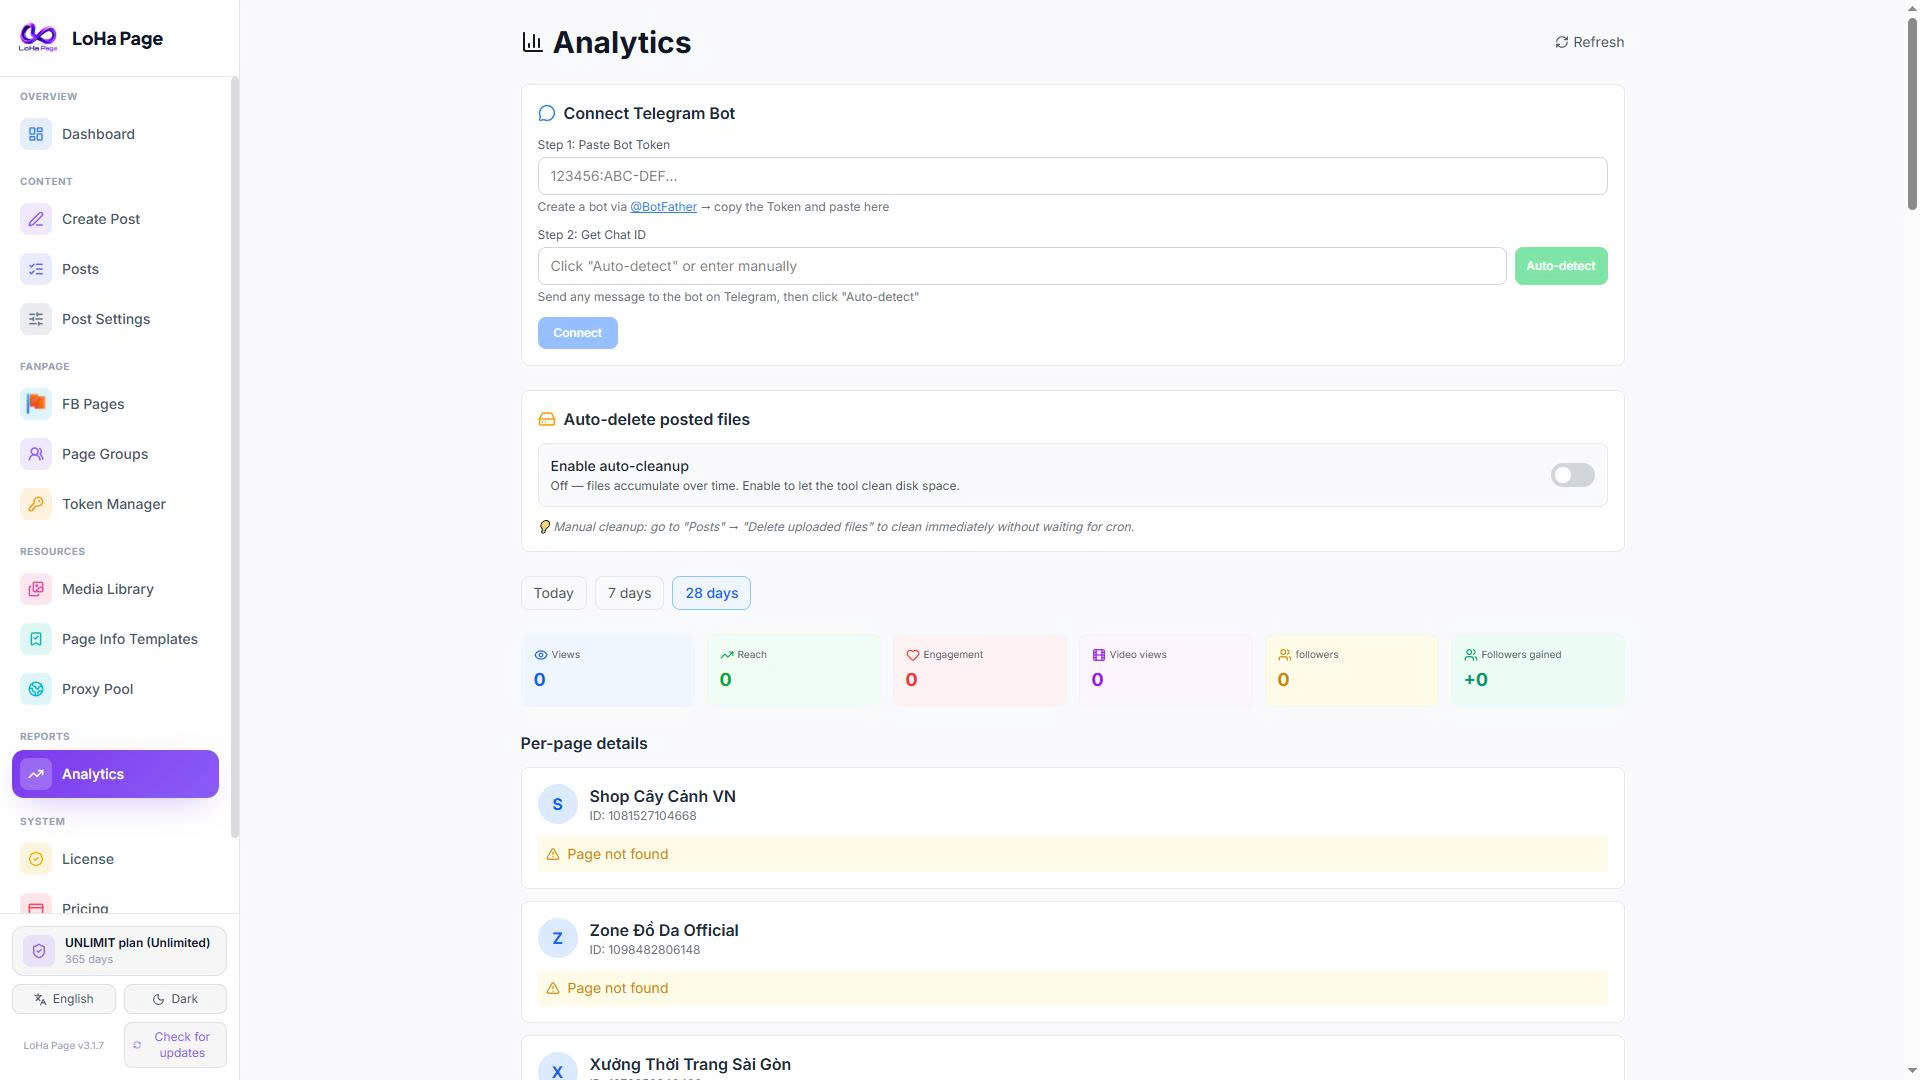Click the eye icon on Views card
1920x1080 pixels.
tap(541, 655)
